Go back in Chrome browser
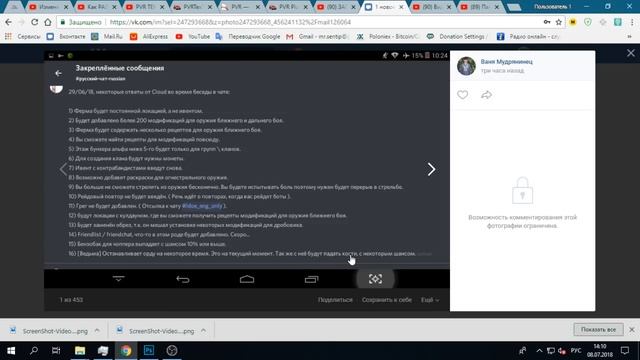640x360 pixels. [9, 22]
